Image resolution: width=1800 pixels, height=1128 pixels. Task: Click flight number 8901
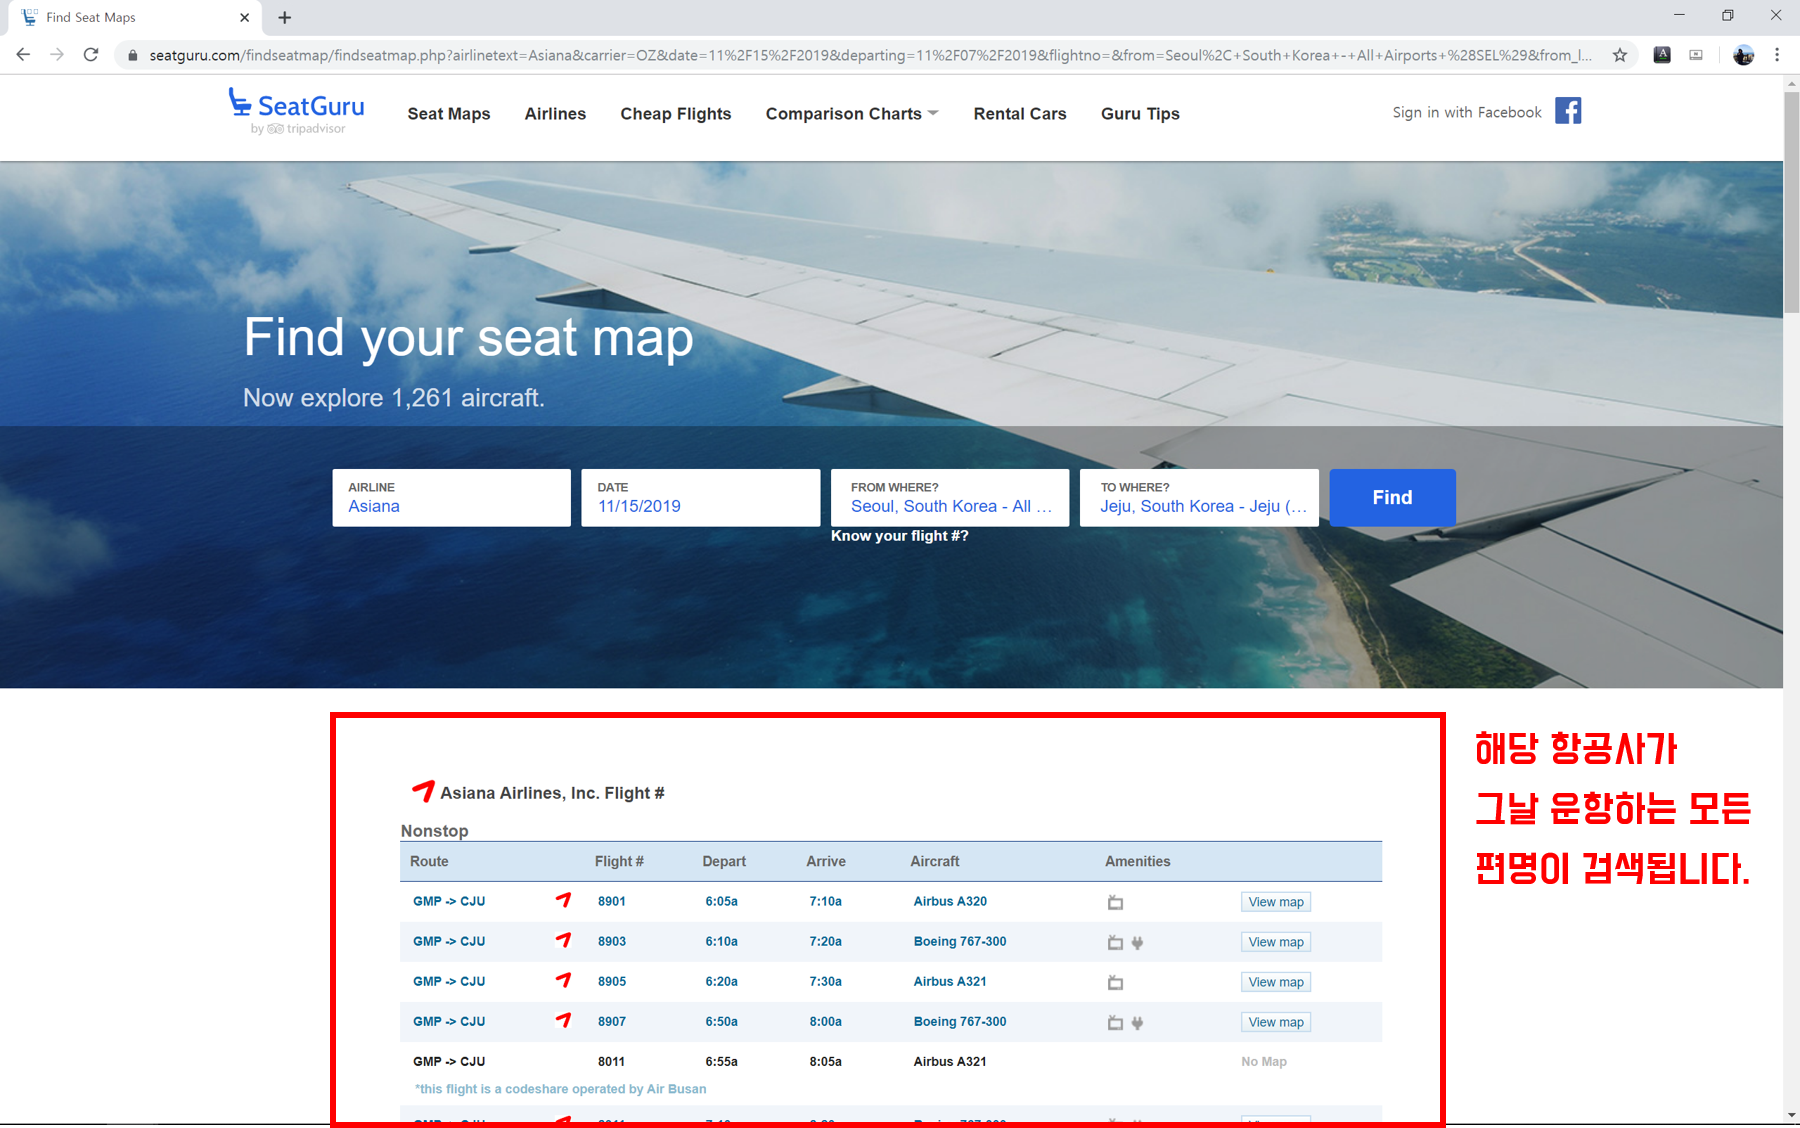click(x=612, y=901)
